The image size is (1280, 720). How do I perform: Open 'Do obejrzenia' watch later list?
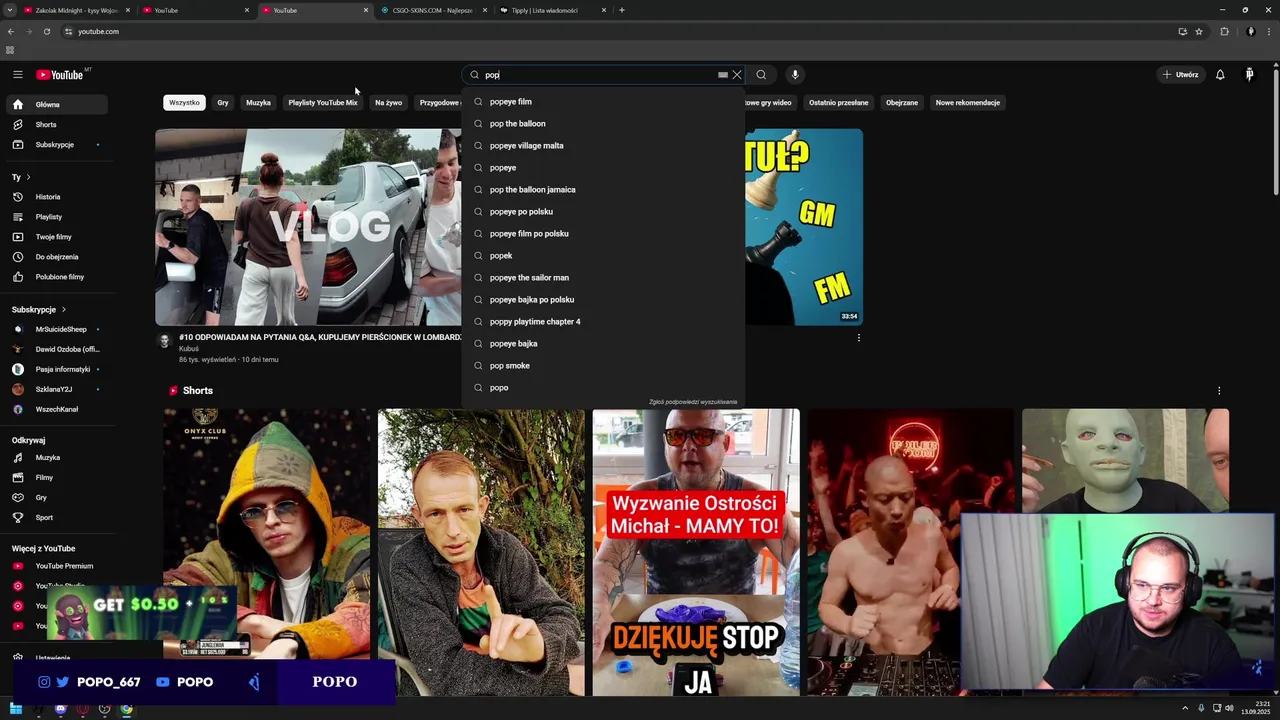pyautogui.click(x=57, y=257)
